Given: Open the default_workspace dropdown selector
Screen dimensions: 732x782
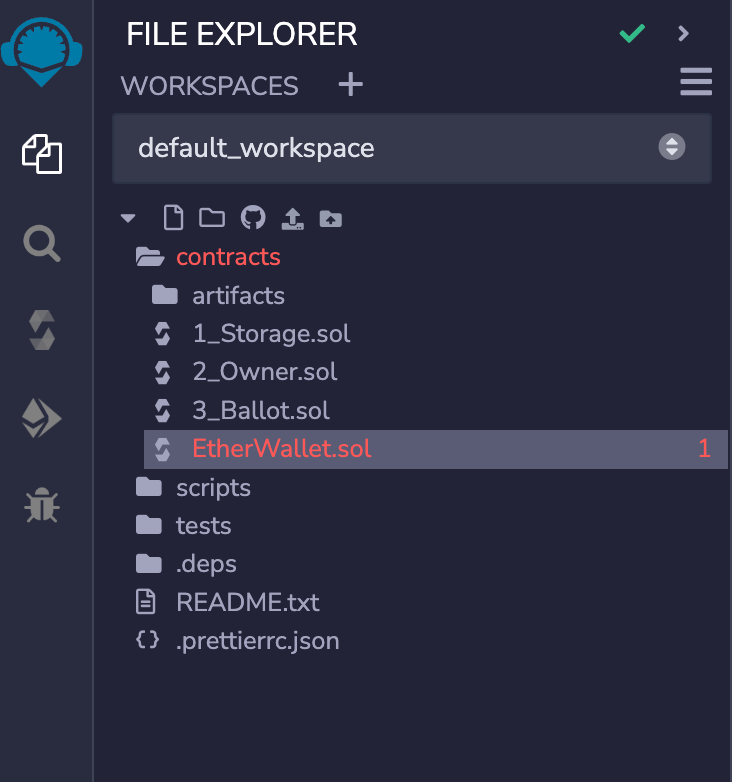Looking at the screenshot, I should (412, 148).
